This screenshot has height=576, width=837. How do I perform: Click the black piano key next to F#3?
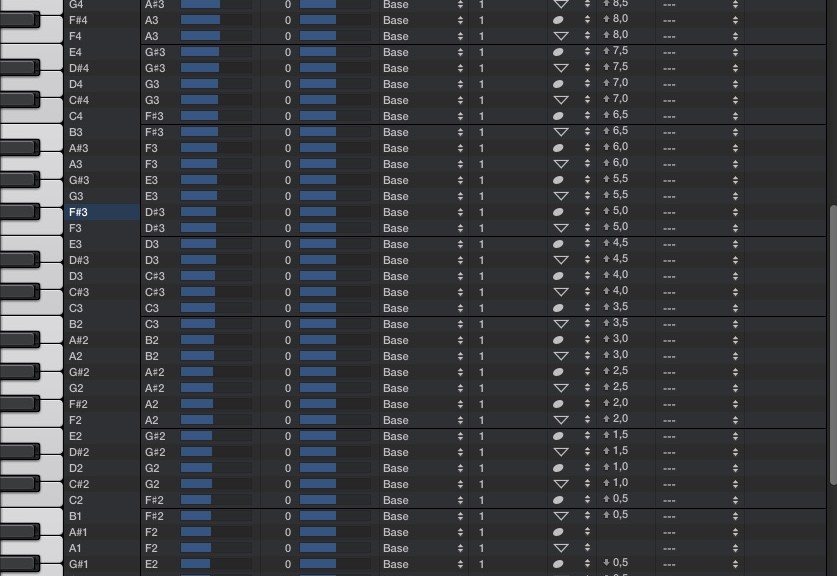18,212
